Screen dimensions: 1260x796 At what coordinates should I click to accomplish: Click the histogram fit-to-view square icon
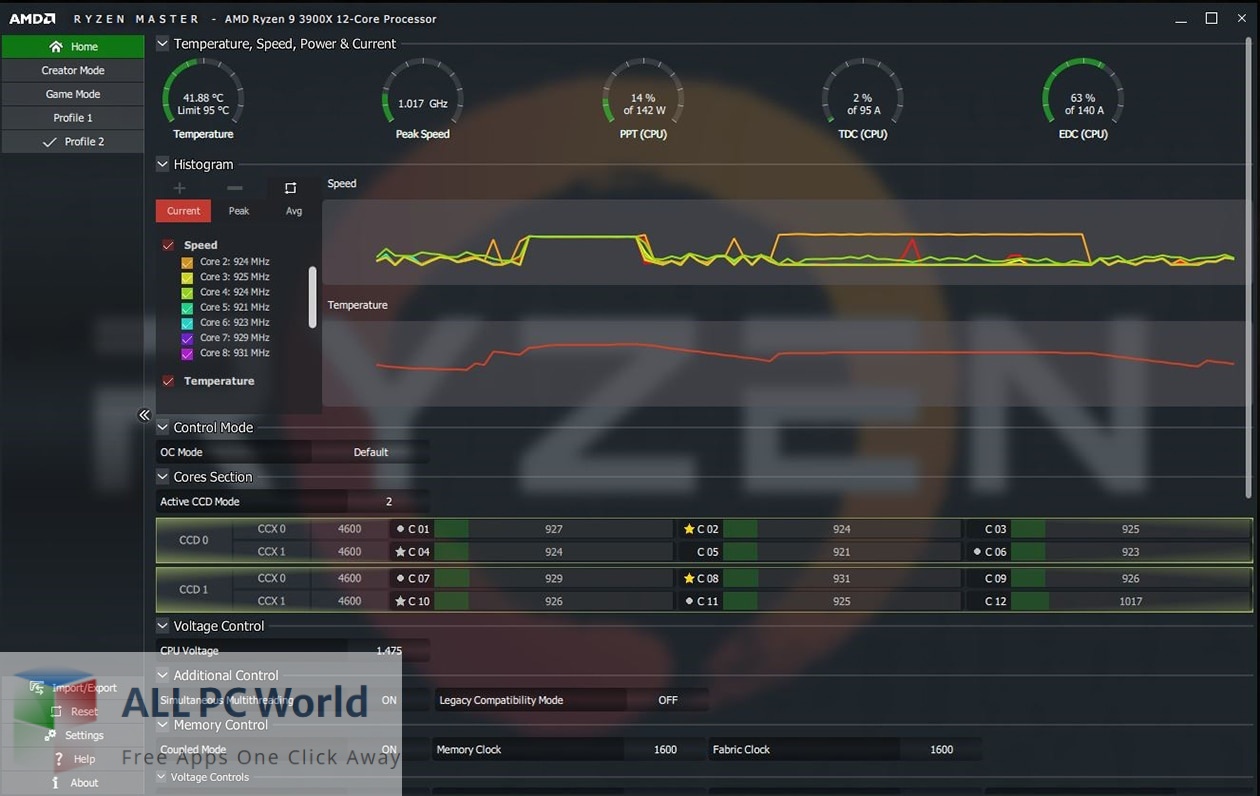pyautogui.click(x=290, y=188)
